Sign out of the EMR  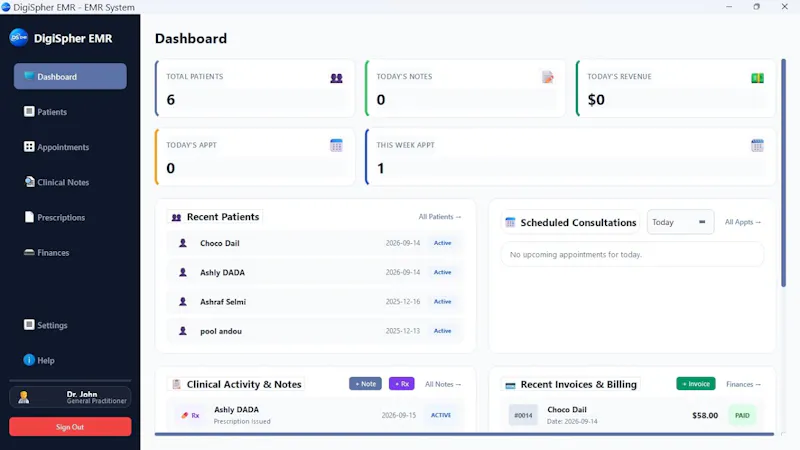click(x=70, y=427)
